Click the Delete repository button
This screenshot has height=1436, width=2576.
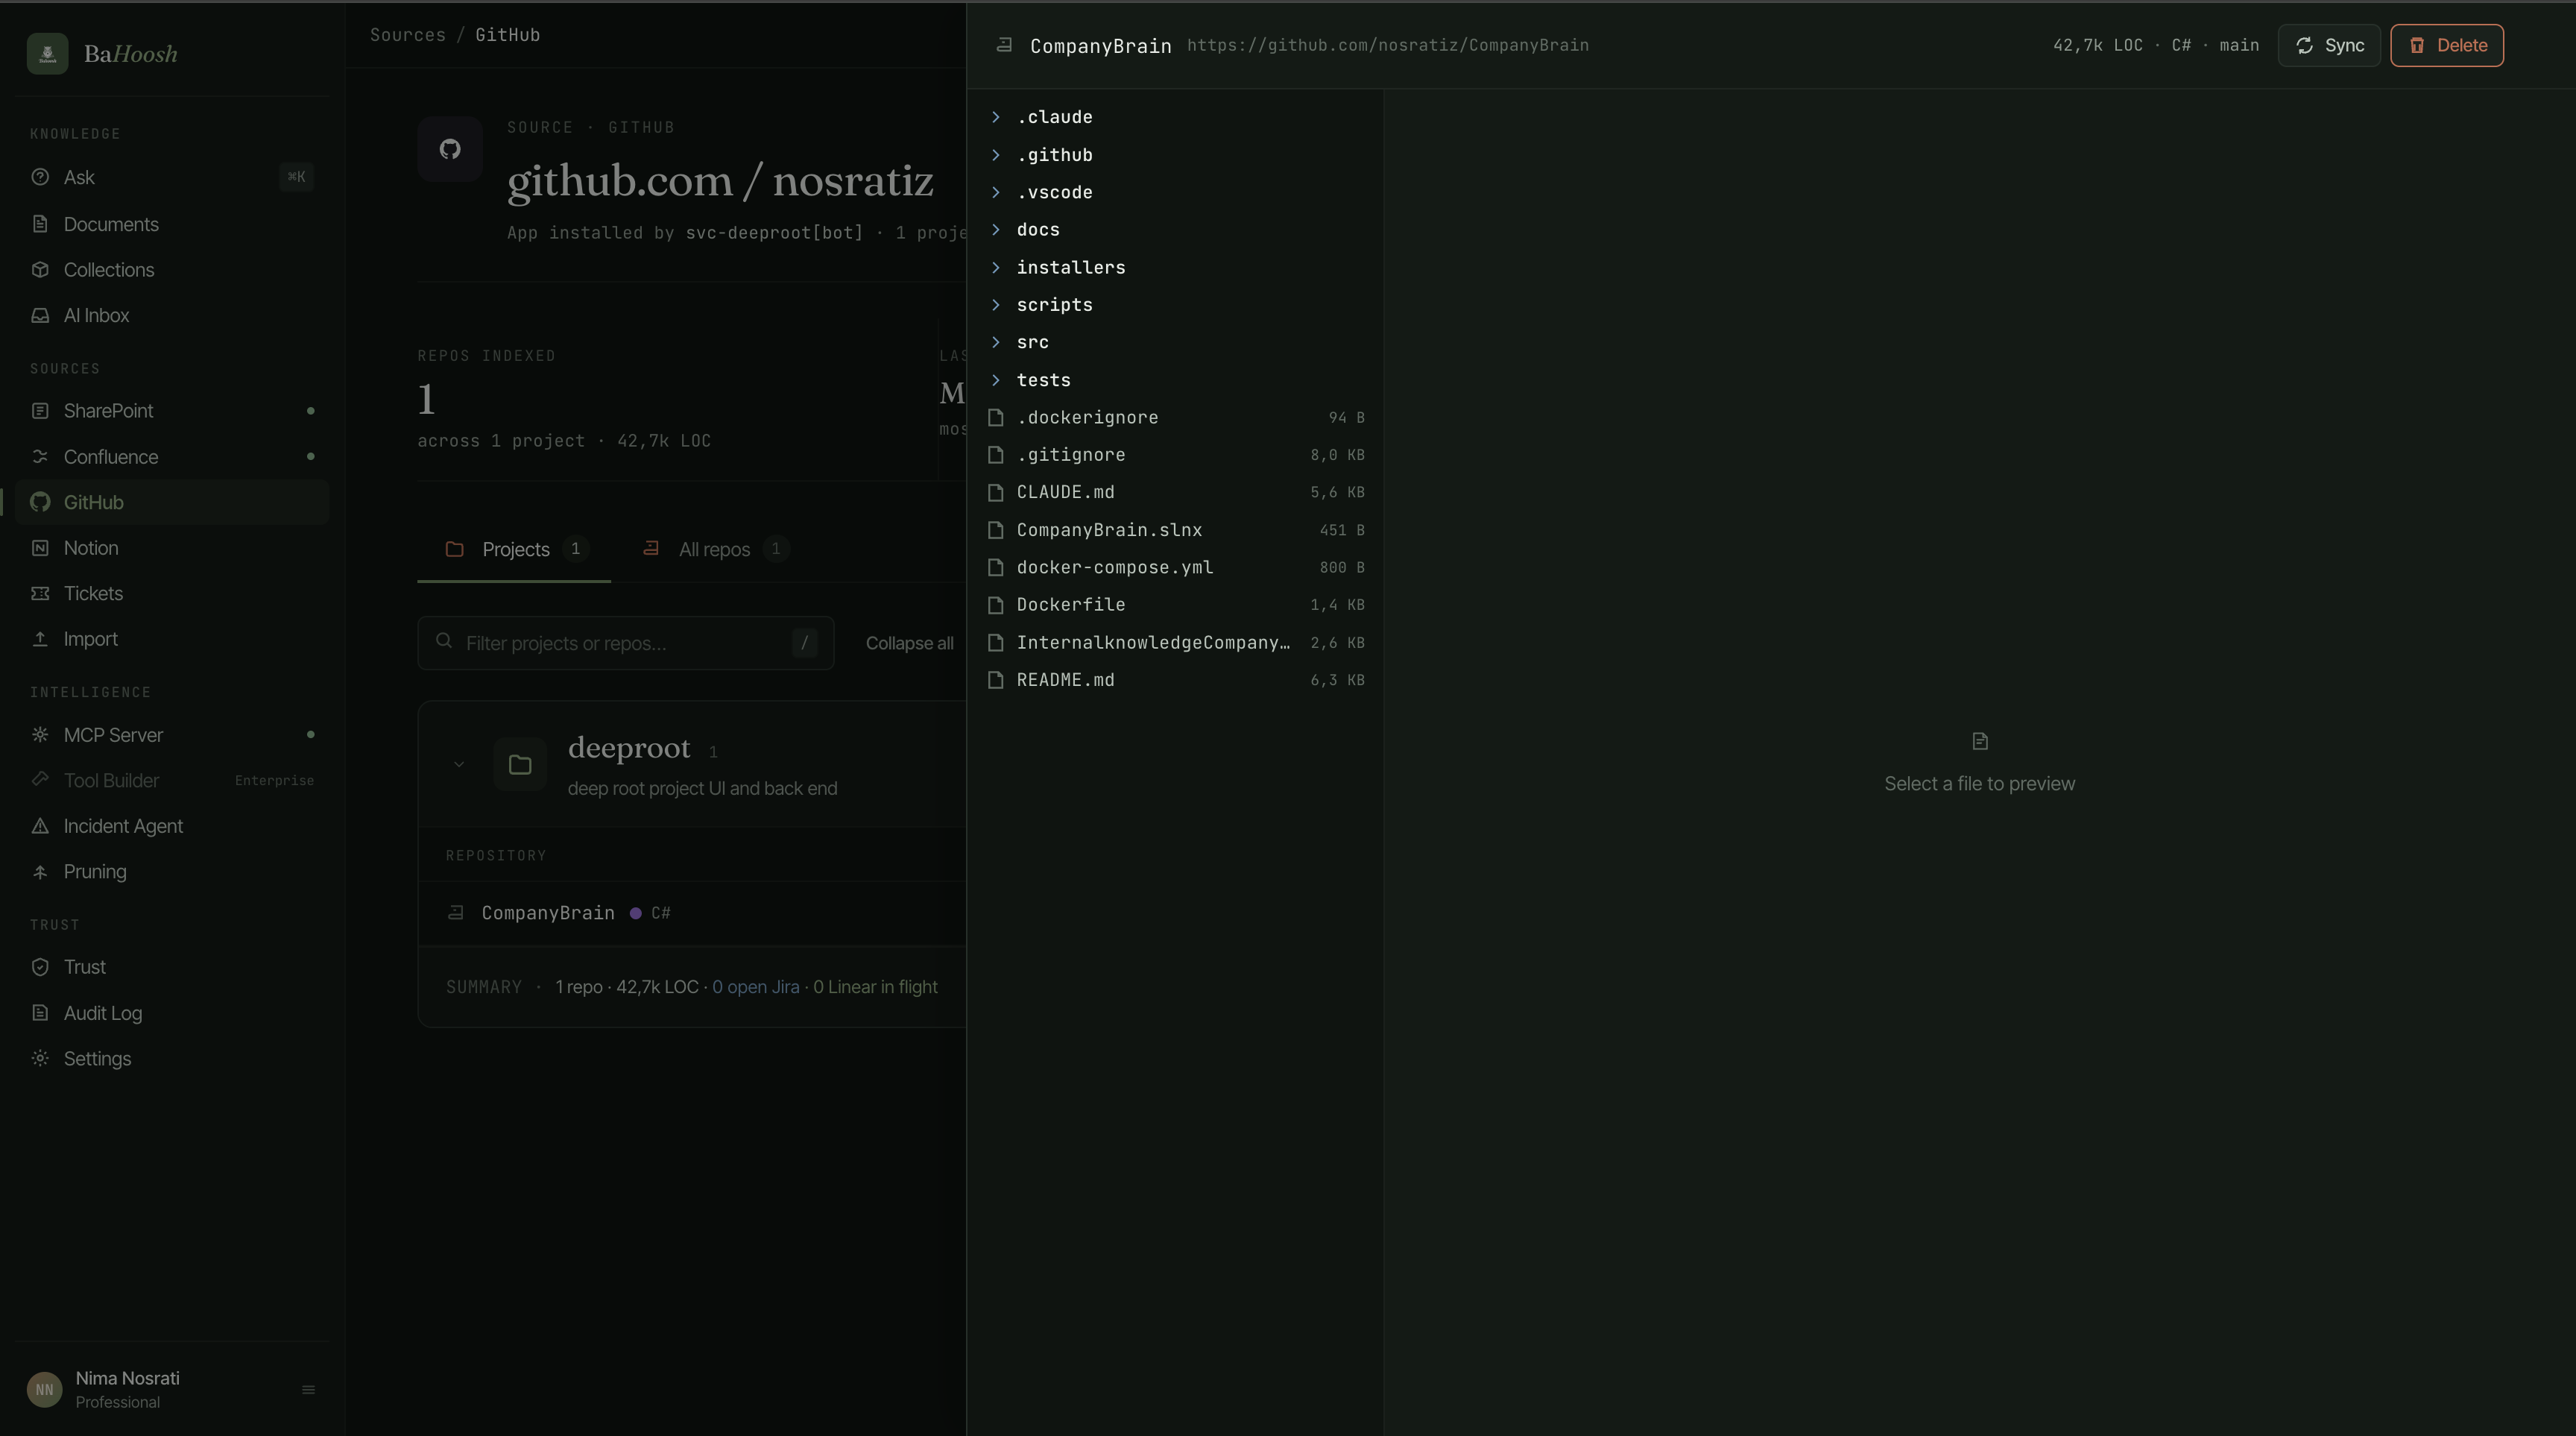[x=2446, y=45]
